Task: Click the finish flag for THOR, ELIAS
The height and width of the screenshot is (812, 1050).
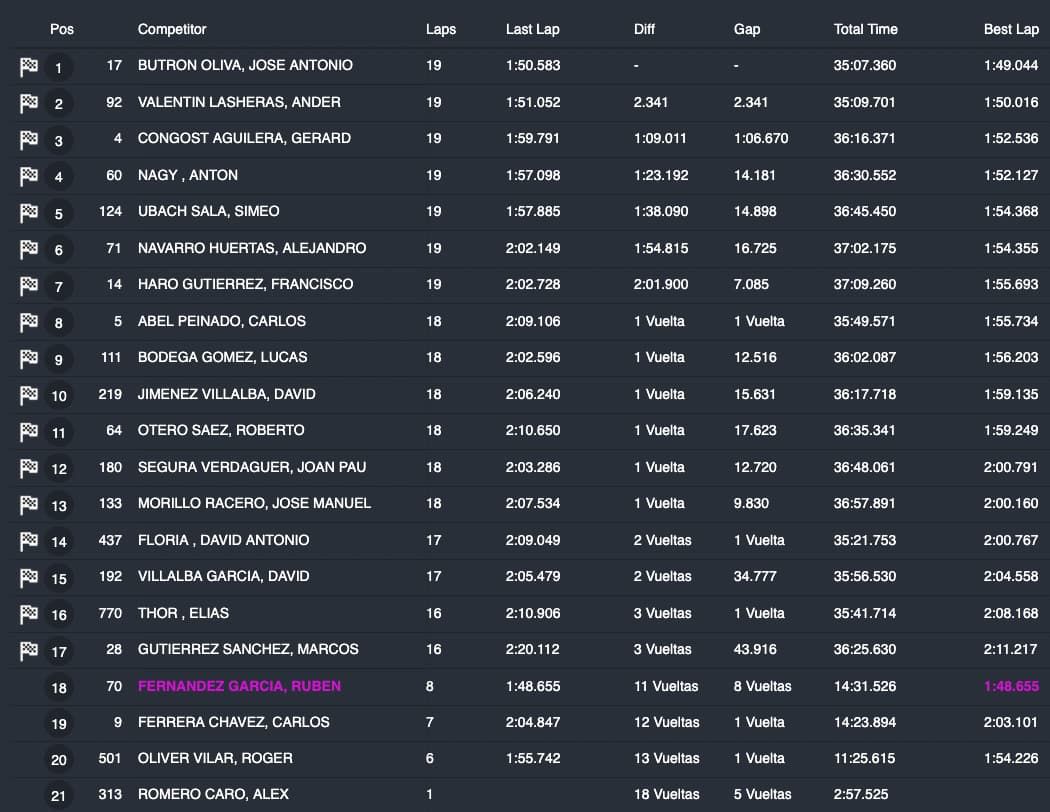Action: 28,614
